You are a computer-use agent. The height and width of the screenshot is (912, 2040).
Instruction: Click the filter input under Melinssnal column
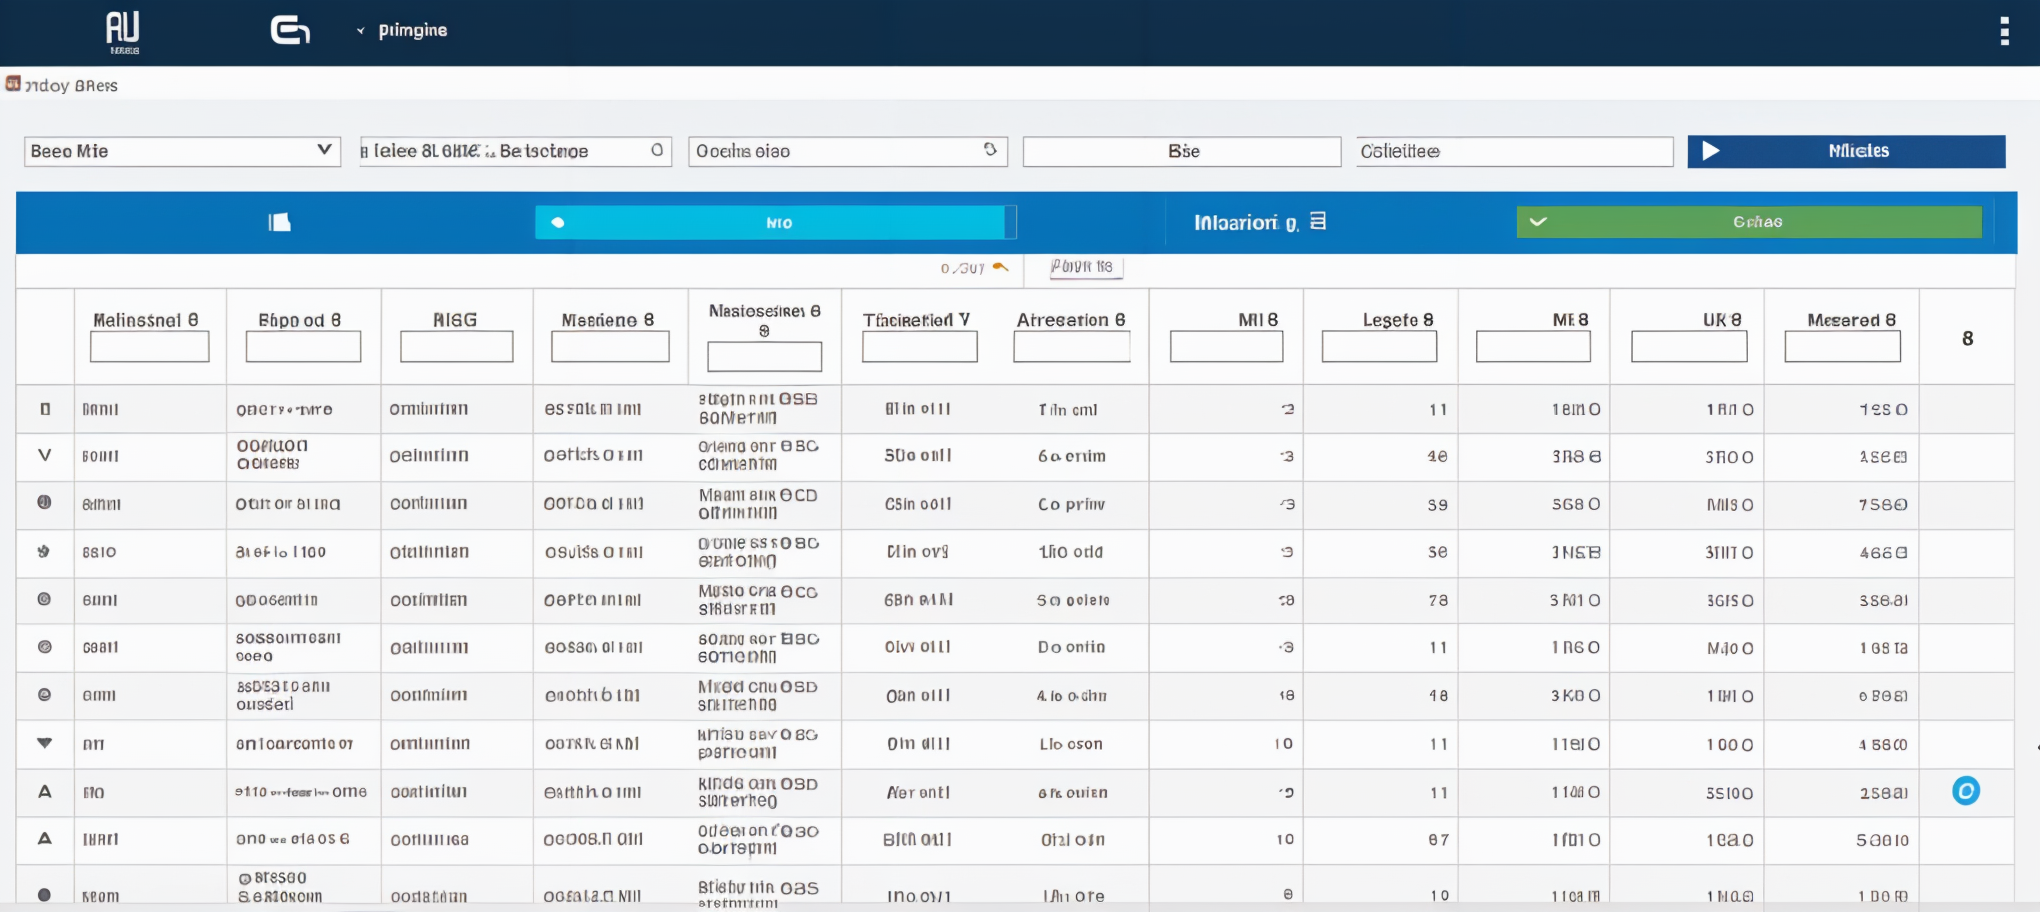pyautogui.click(x=149, y=347)
